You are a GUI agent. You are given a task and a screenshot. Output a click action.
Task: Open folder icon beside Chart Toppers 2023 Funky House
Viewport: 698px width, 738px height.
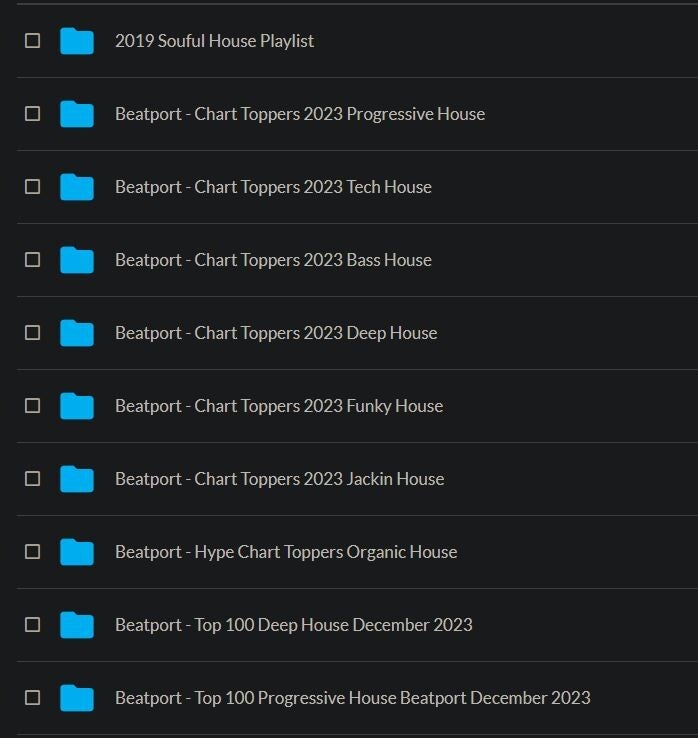(x=77, y=406)
